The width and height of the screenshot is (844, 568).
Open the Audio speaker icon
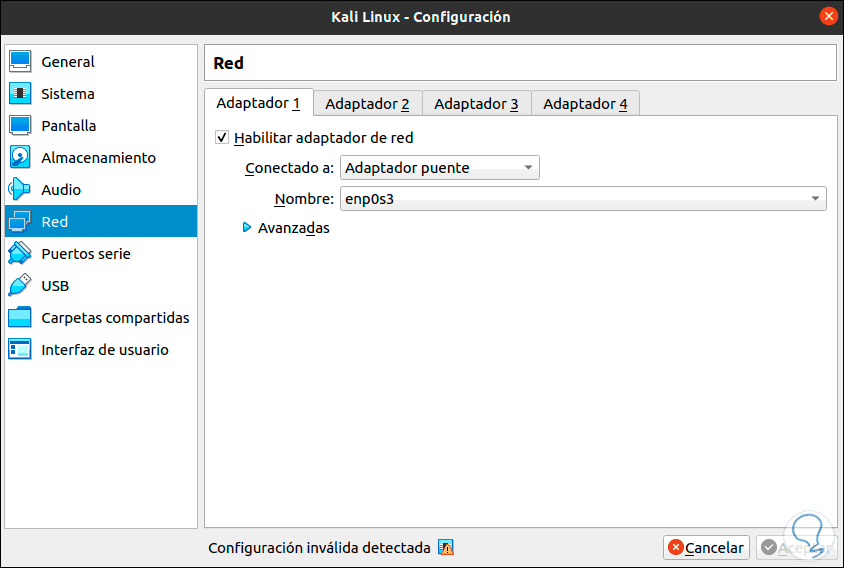tap(20, 190)
